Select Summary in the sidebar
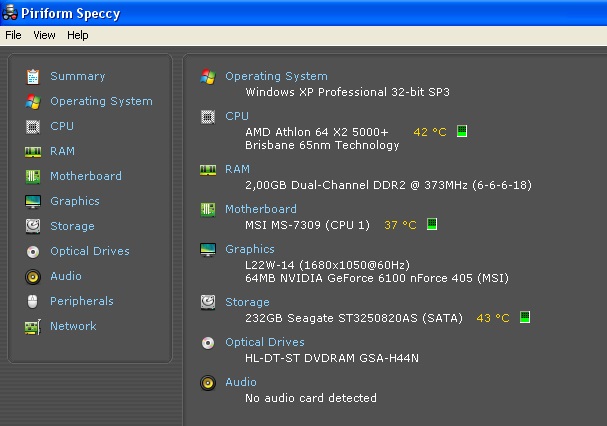The image size is (607, 426). (x=78, y=76)
